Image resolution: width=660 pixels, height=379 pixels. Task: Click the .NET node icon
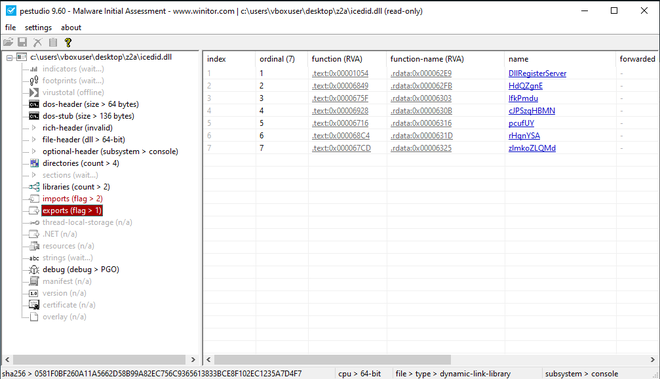point(34,234)
